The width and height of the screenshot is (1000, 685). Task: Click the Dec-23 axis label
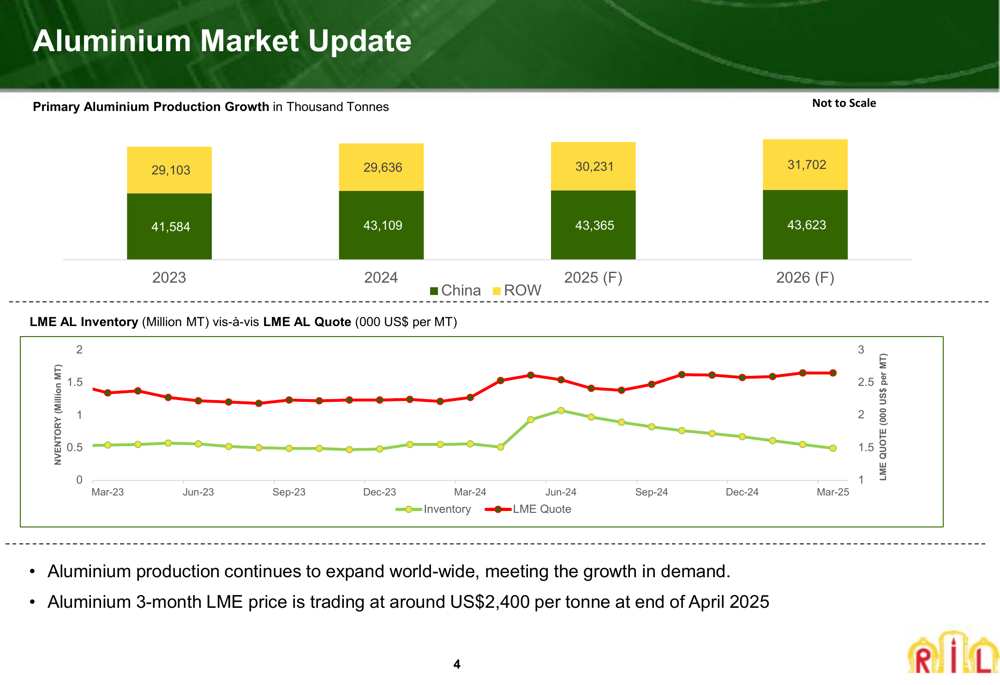click(x=379, y=492)
